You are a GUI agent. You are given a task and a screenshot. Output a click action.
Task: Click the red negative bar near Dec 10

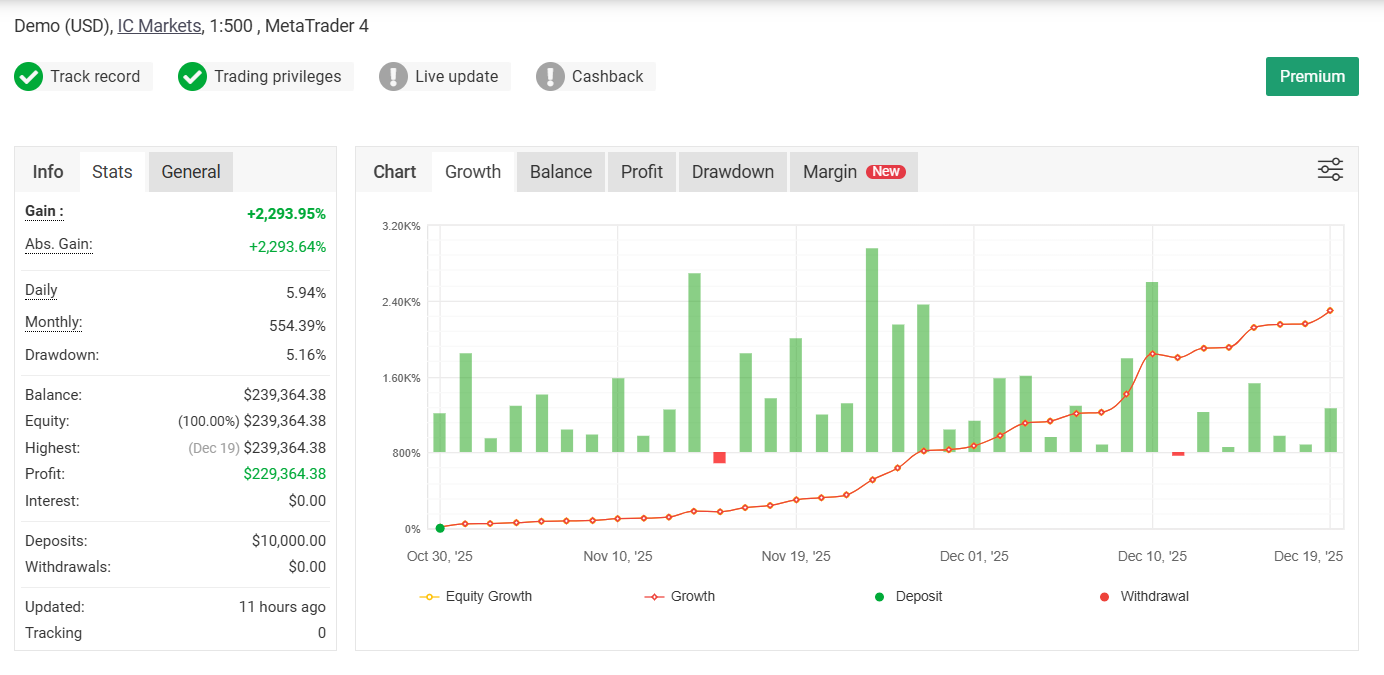click(x=1178, y=454)
